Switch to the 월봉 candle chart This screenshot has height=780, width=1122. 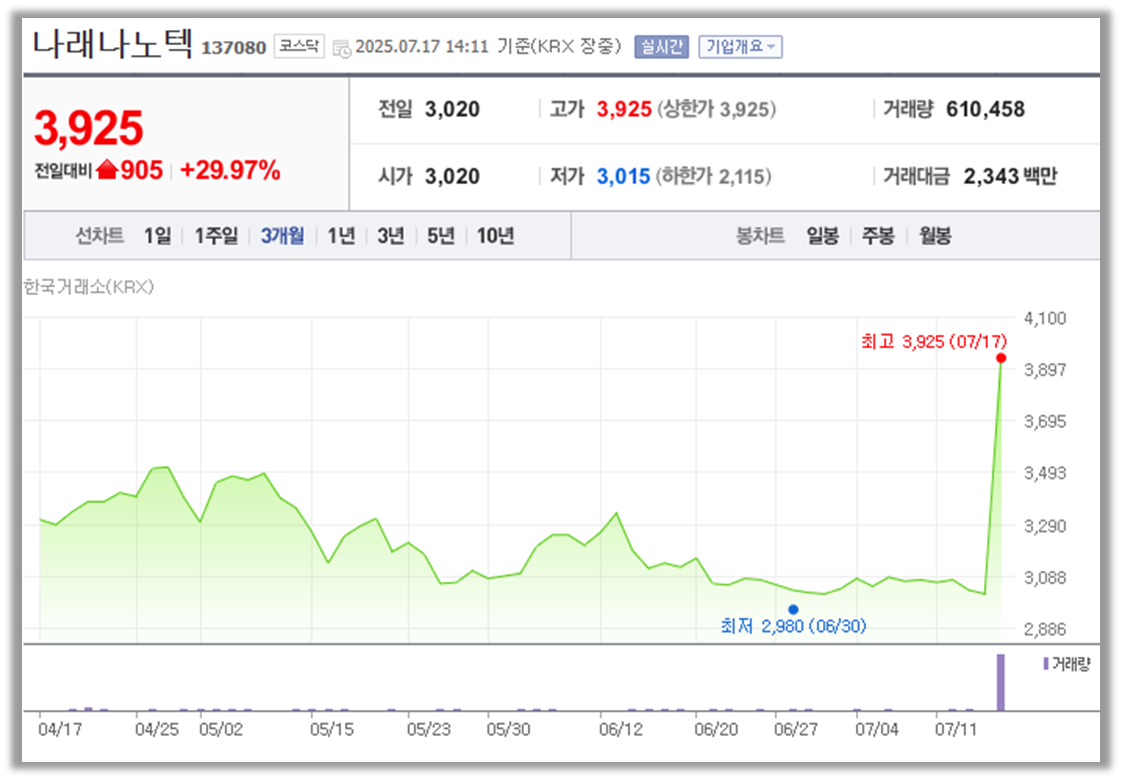click(935, 235)
